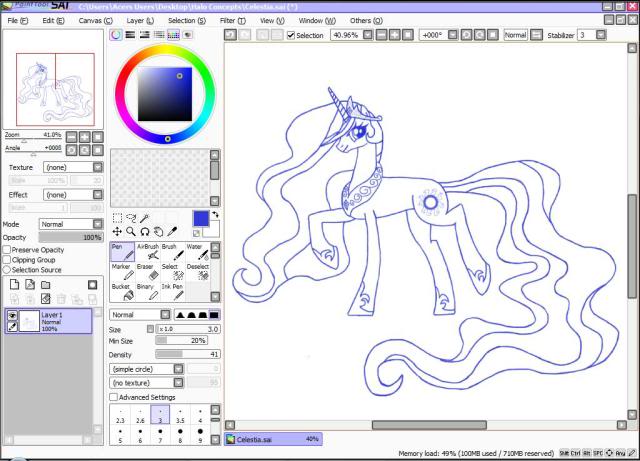640x461 pixels.
Task: Open the Layer menu
Action: (140, 20)
